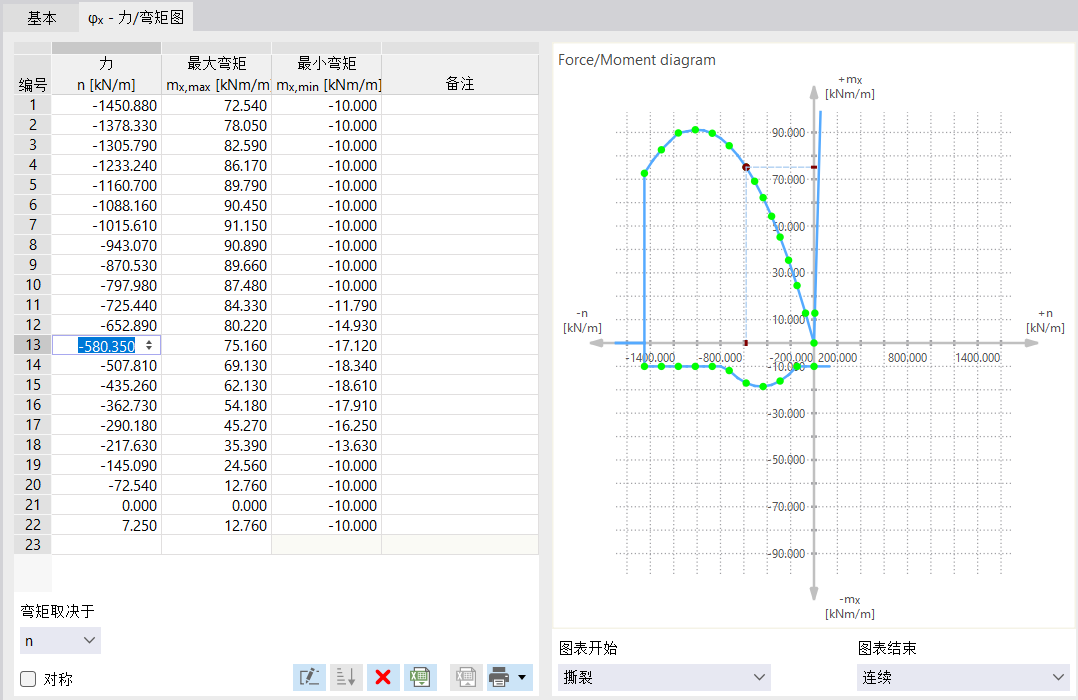The width and height of the screenshot is (1078, 700).
Task: Click the red X delete icon
Action: (383, 677)
